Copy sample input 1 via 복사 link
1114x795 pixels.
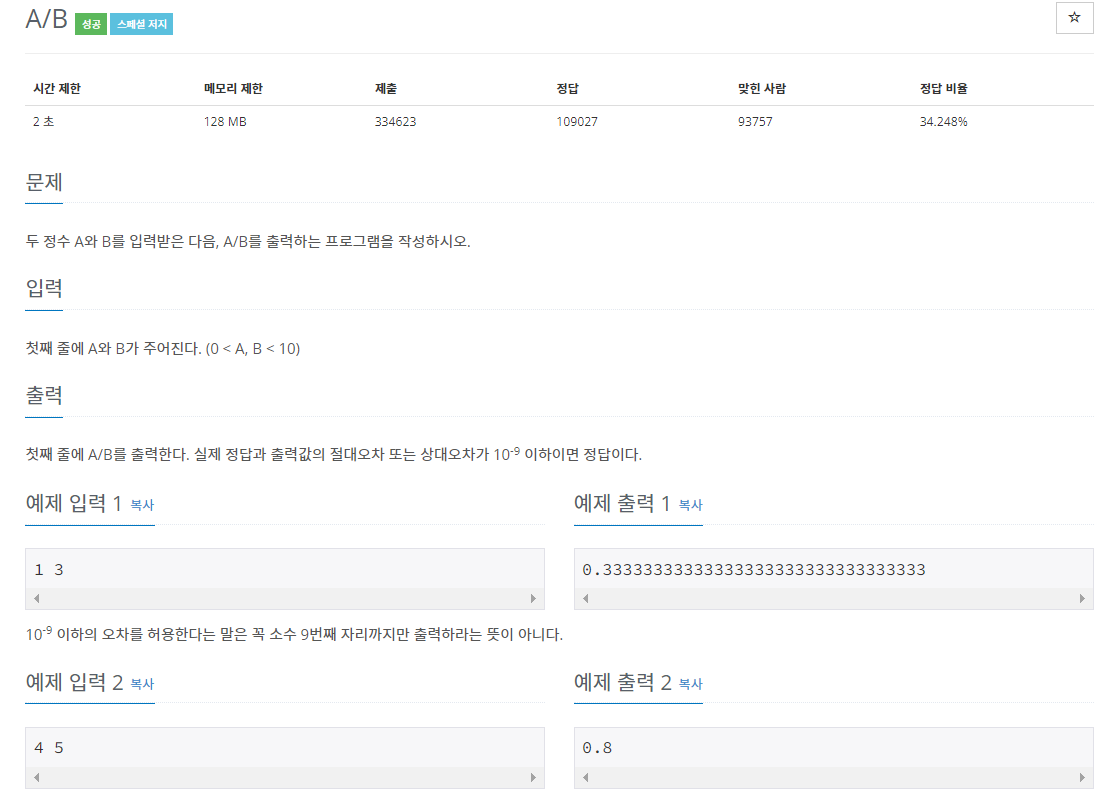(x=142, y=505)
